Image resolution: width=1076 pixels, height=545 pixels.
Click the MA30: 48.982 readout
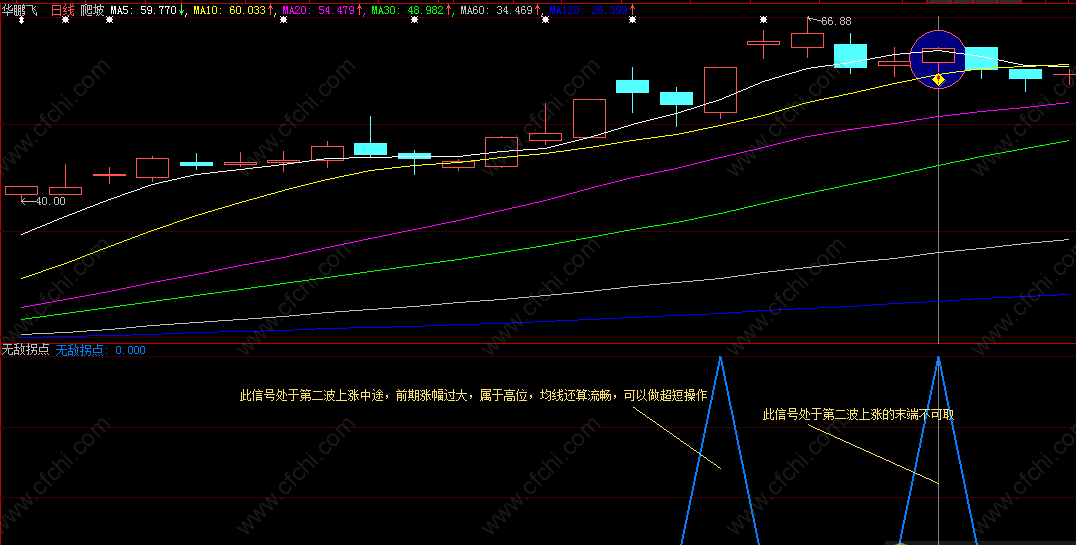click(x=408, y=10)
